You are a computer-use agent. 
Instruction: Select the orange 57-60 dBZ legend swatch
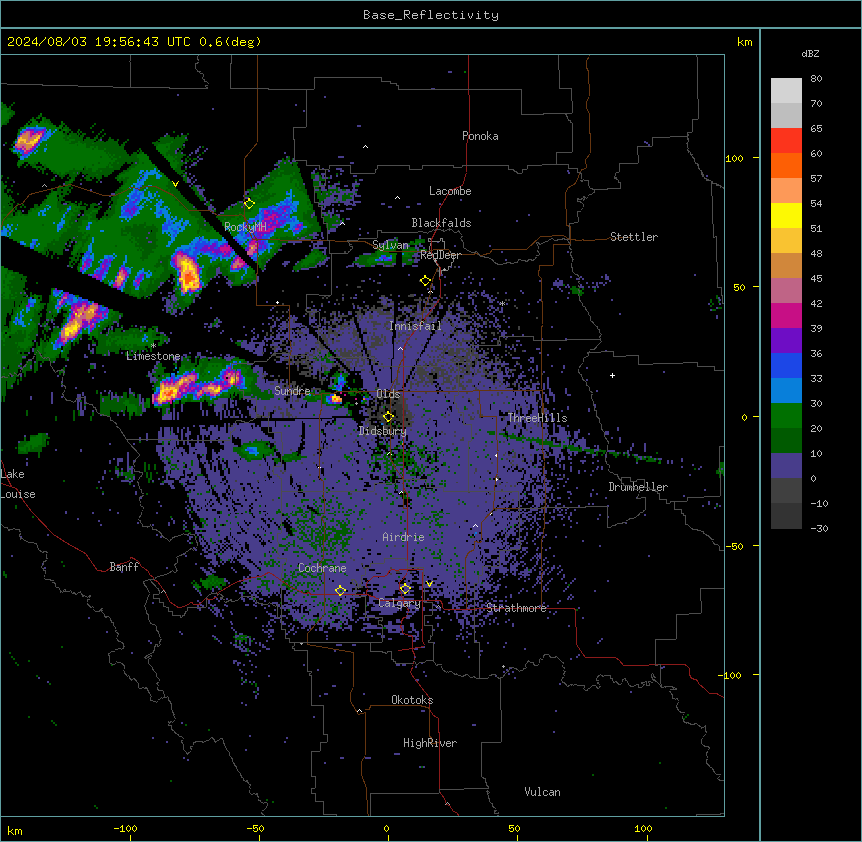point(786,165)
